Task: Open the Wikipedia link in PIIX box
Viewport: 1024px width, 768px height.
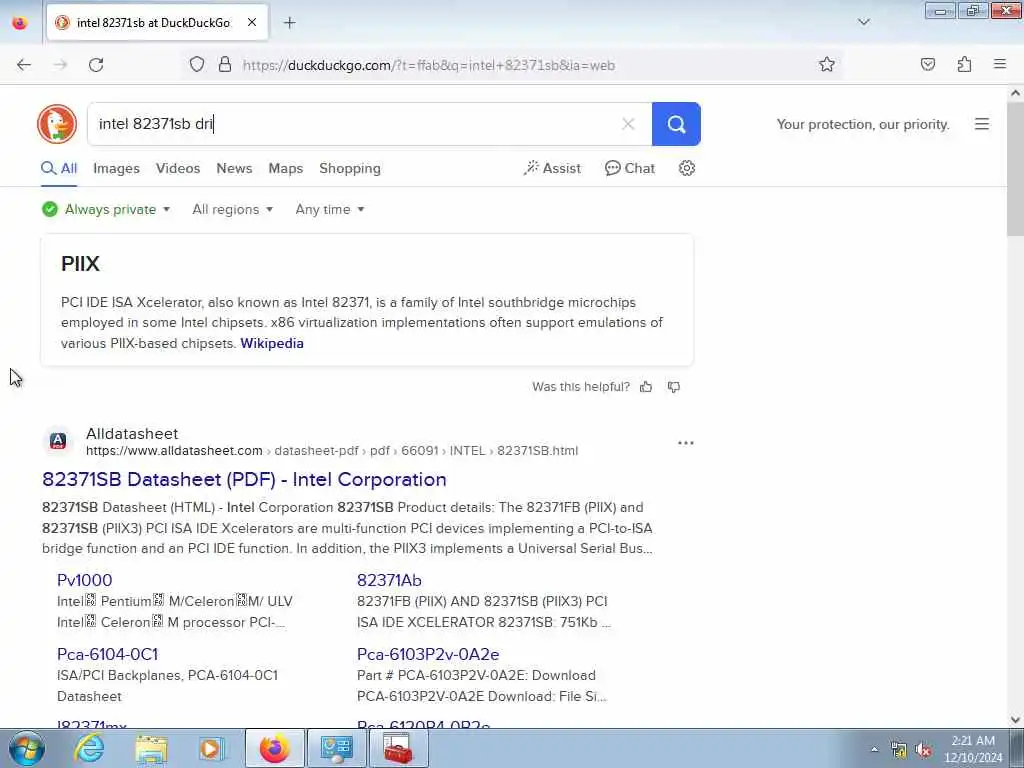Action: (272, 344)
